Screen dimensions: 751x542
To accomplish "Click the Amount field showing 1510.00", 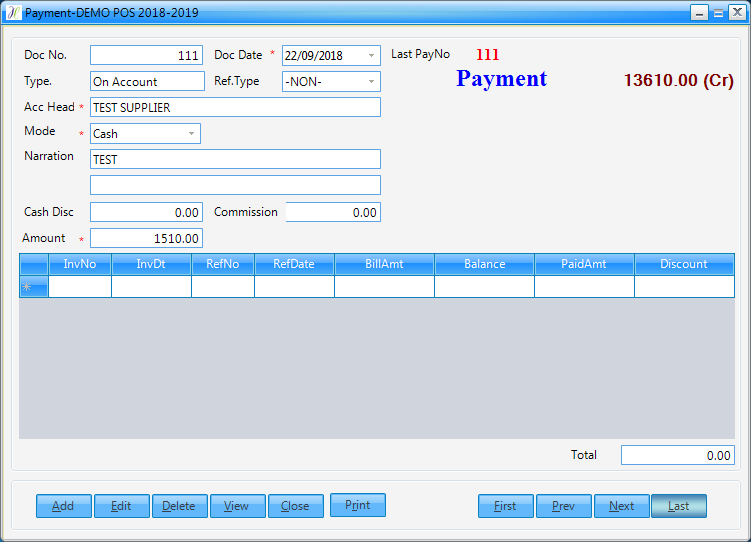I will click(x=146, y=238).
